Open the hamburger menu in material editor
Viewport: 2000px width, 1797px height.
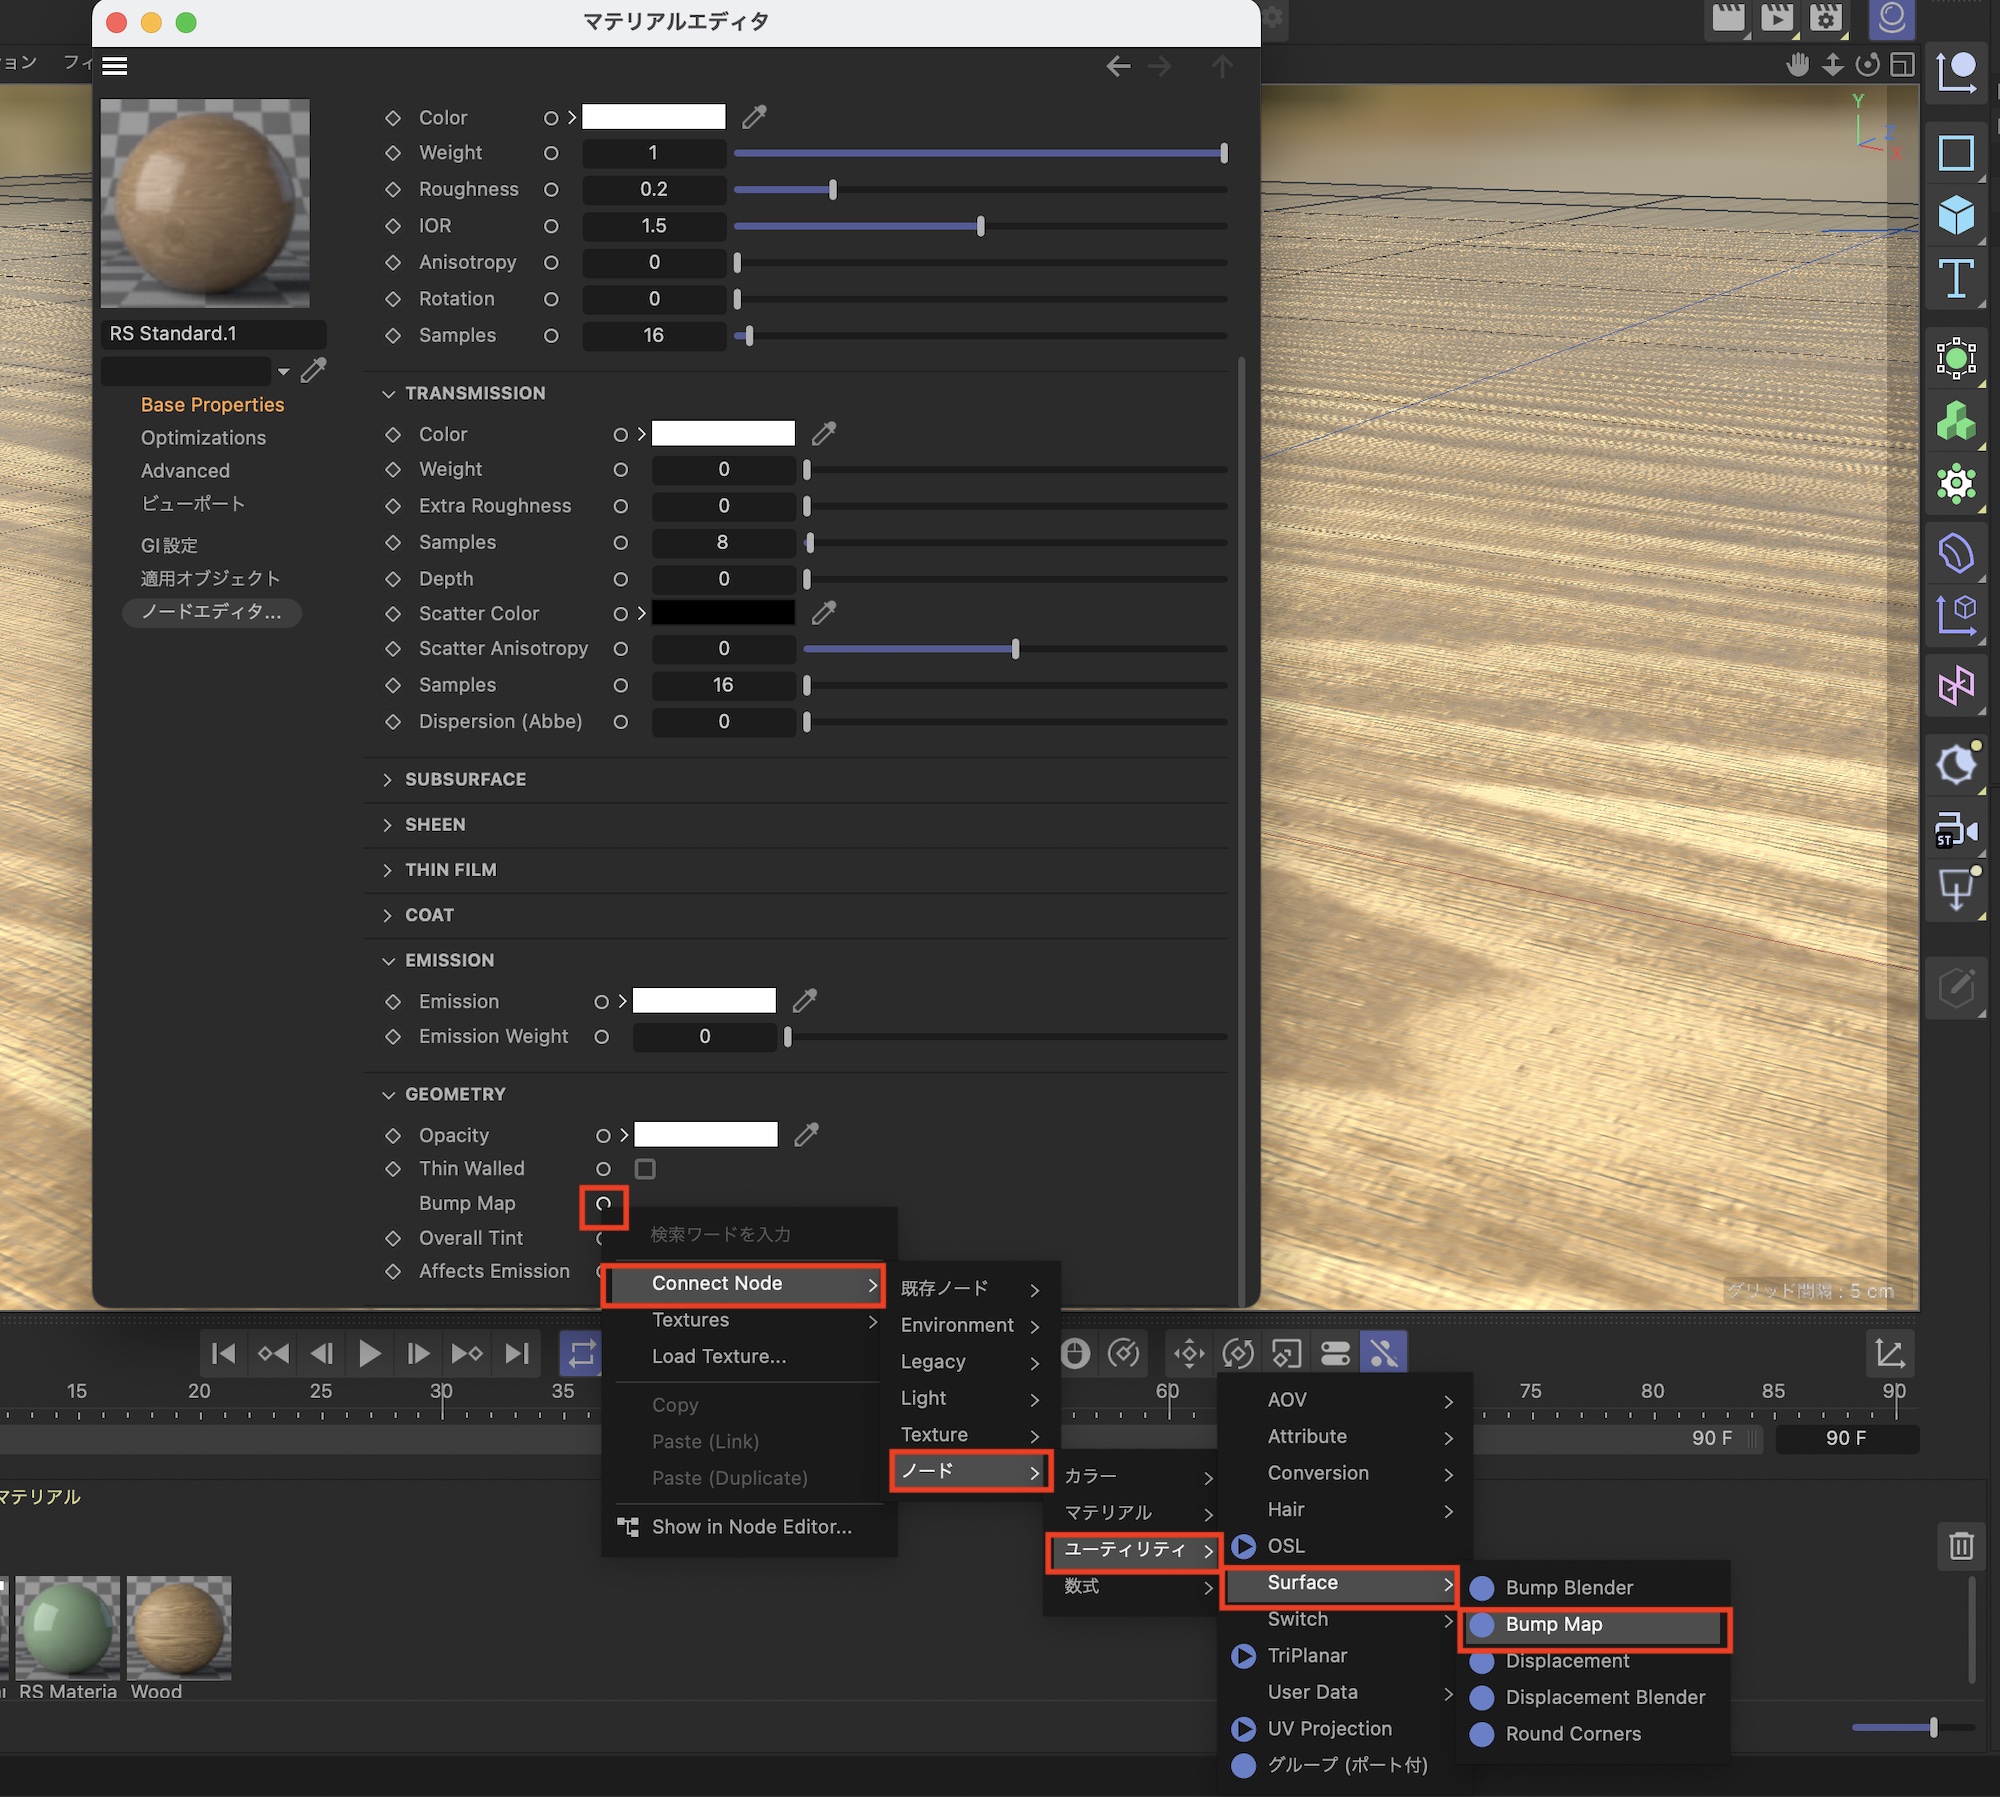click(115, 66)
